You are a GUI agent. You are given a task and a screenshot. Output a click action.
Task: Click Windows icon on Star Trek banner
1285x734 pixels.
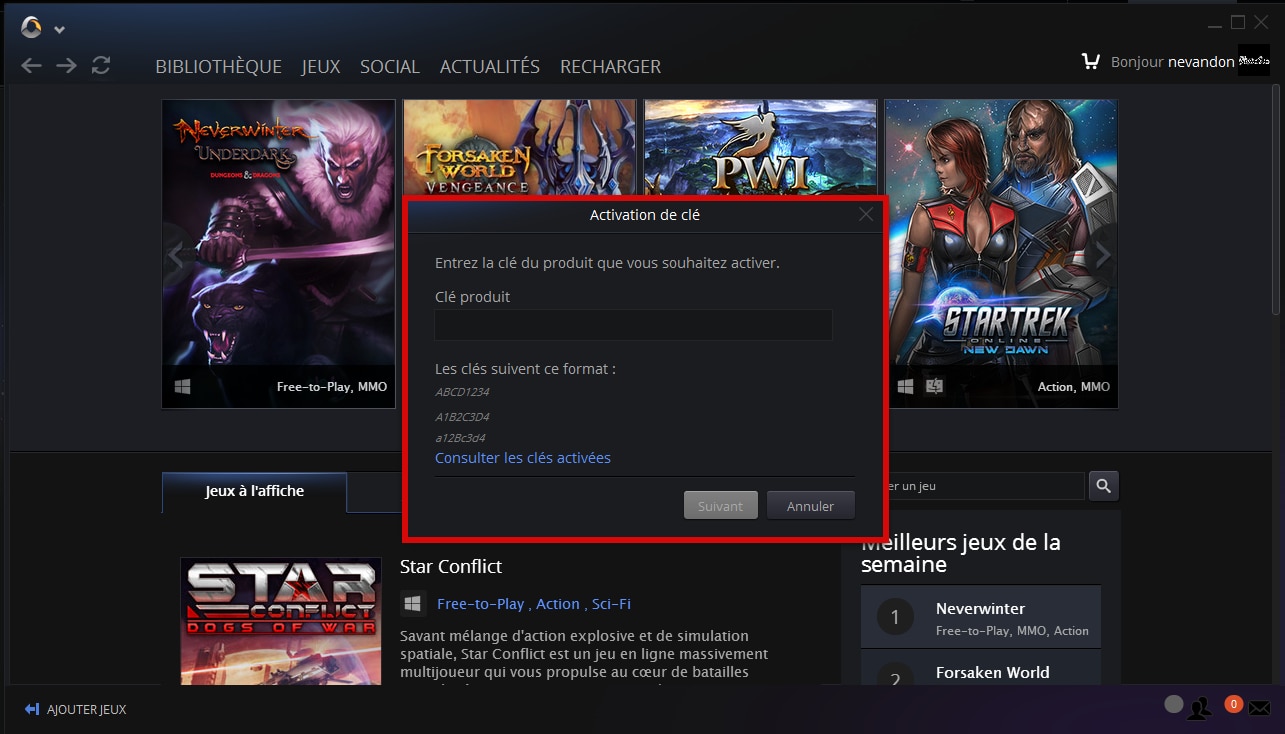[905, 386]
